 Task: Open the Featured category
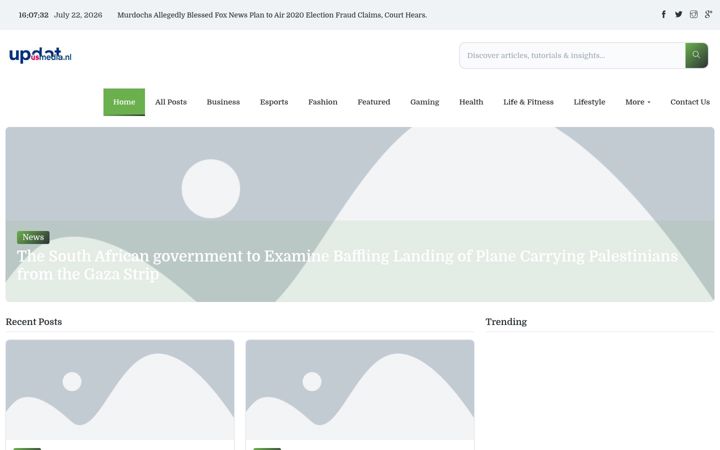374,102
